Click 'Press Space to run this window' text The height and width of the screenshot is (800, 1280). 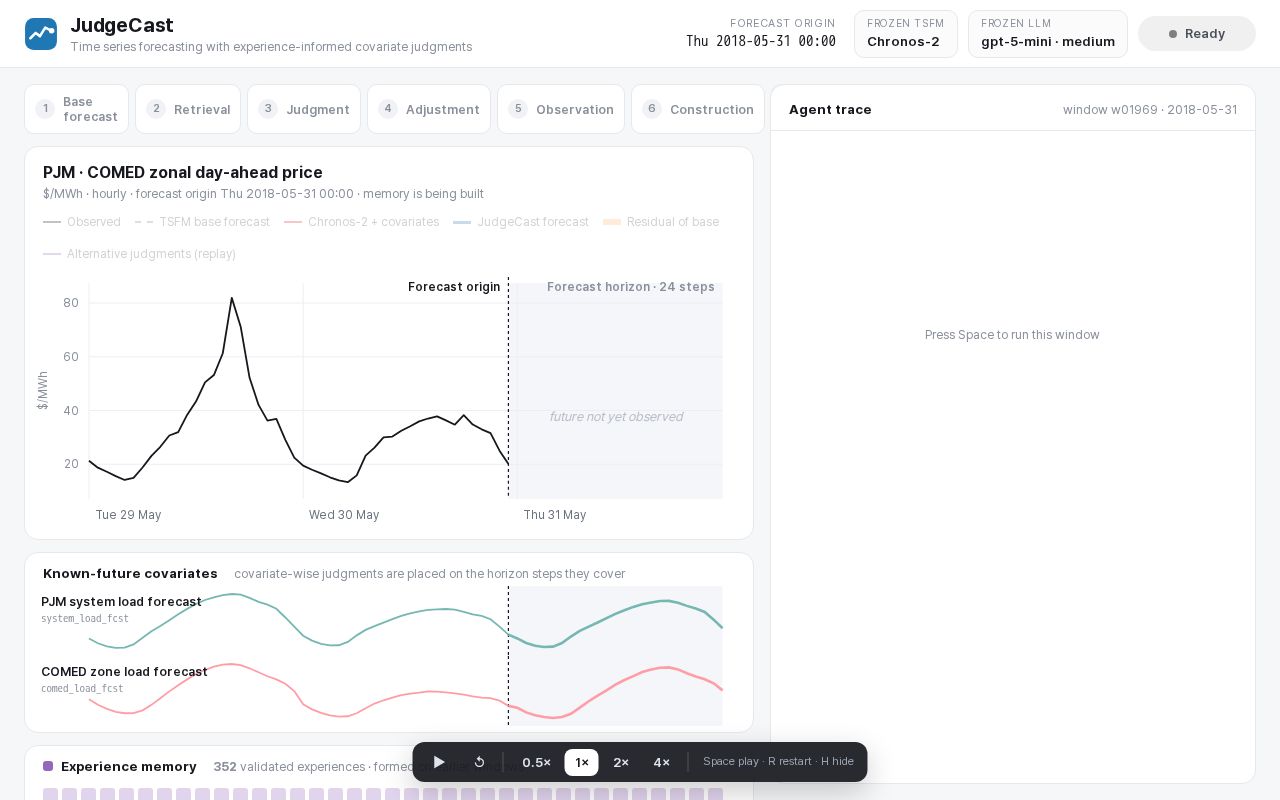(1012, 335)
